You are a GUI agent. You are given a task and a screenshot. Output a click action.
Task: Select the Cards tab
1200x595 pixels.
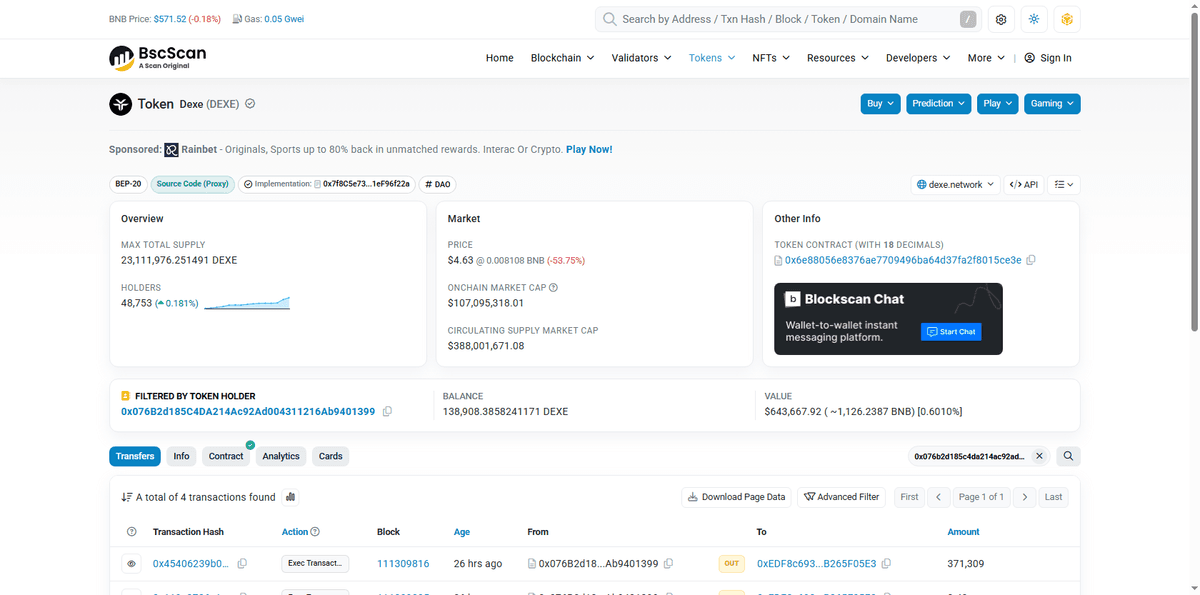pos(330,456)
